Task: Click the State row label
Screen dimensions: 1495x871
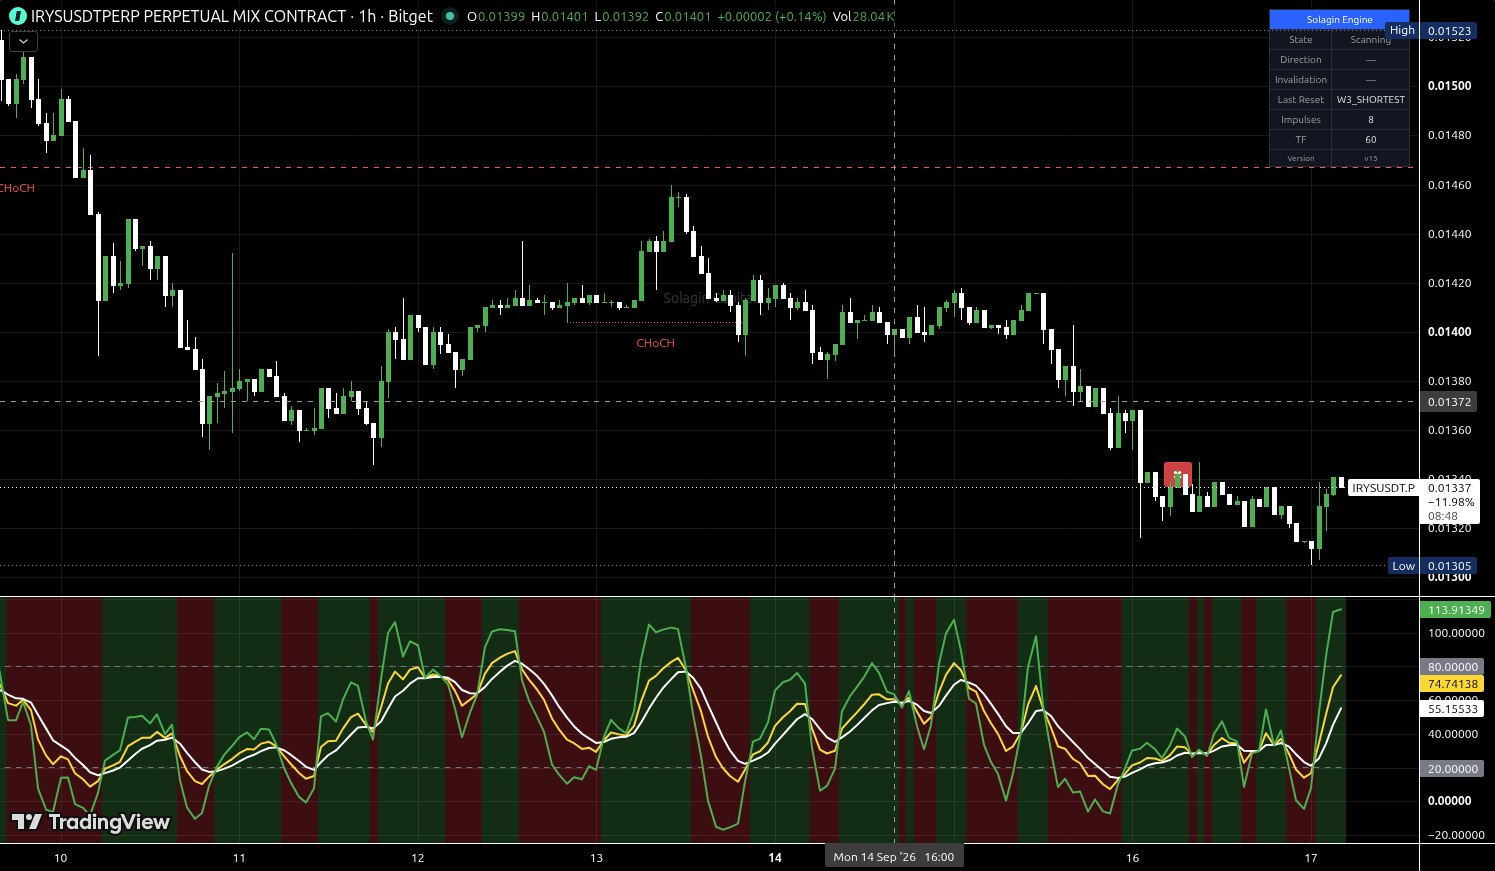Action: tap(1300, 40)
